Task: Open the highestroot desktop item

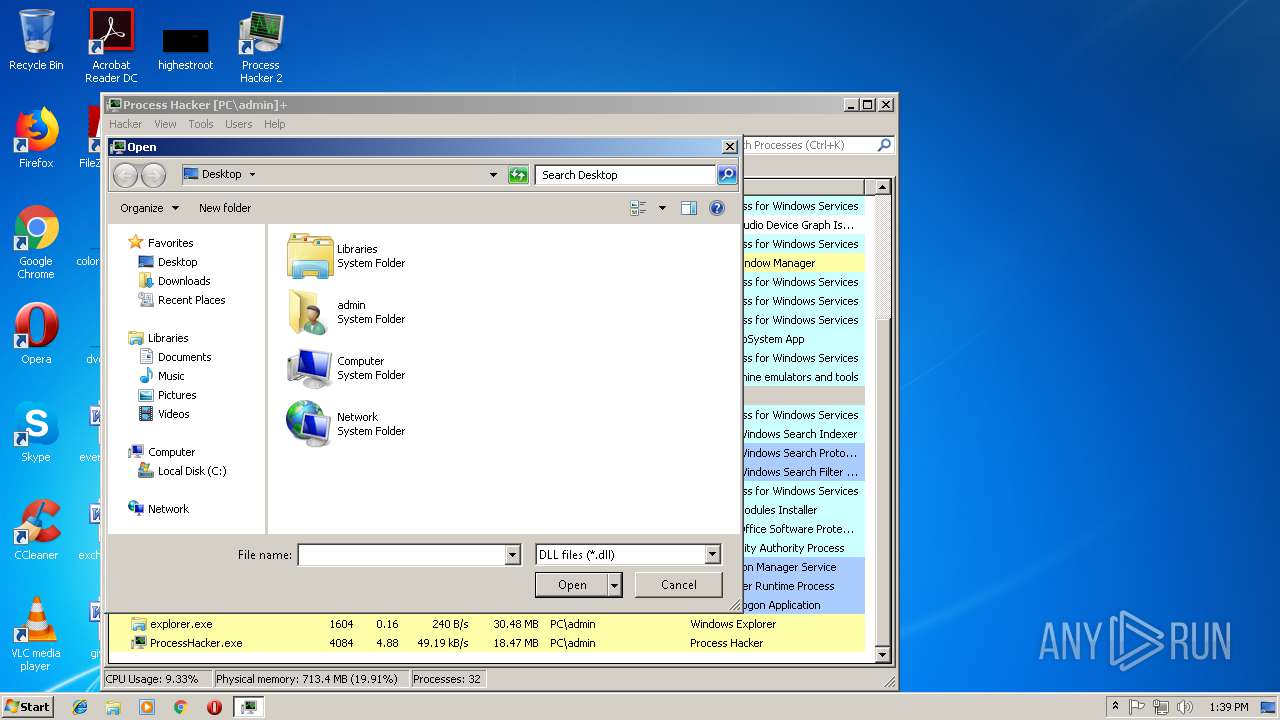Action: click(x=186, y=49)
